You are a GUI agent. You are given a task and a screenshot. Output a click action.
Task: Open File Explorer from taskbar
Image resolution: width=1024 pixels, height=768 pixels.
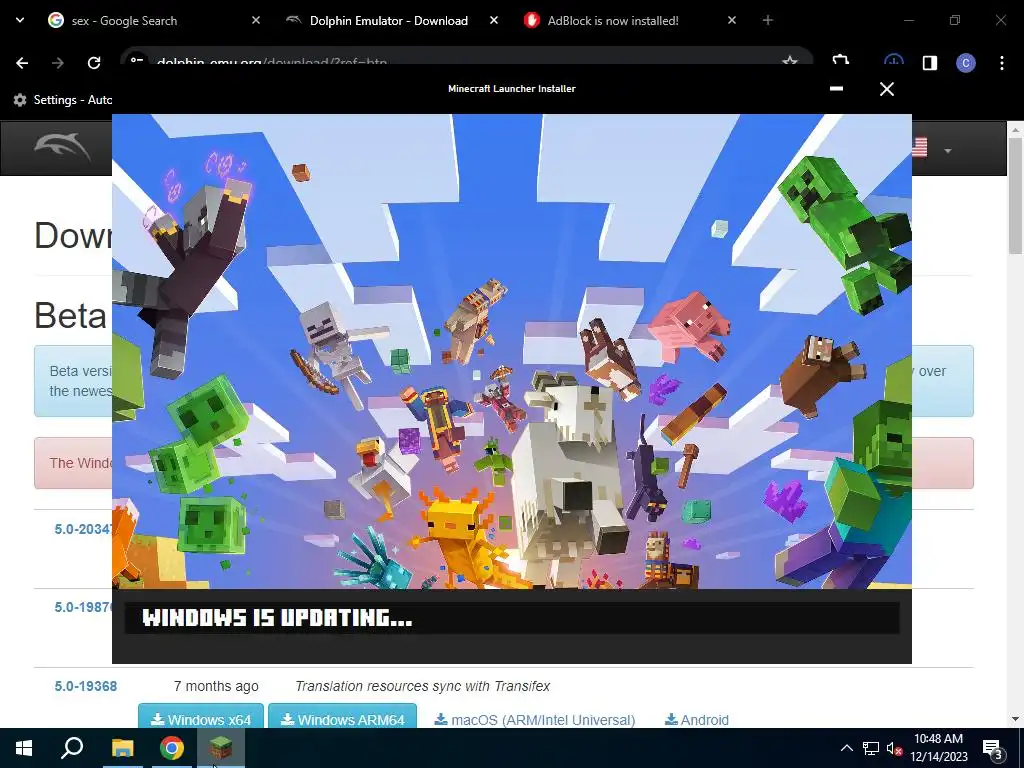pos(122,748)
